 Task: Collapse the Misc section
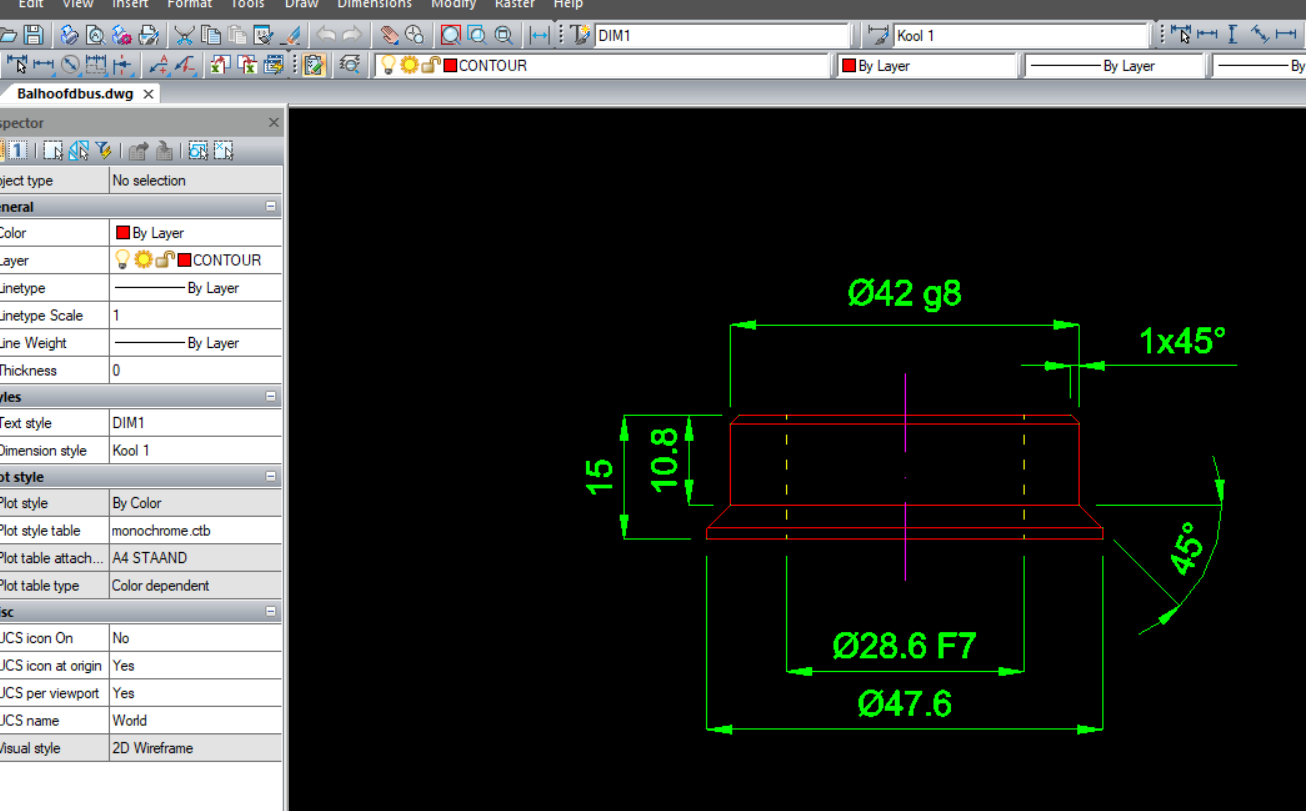point(270,611)
